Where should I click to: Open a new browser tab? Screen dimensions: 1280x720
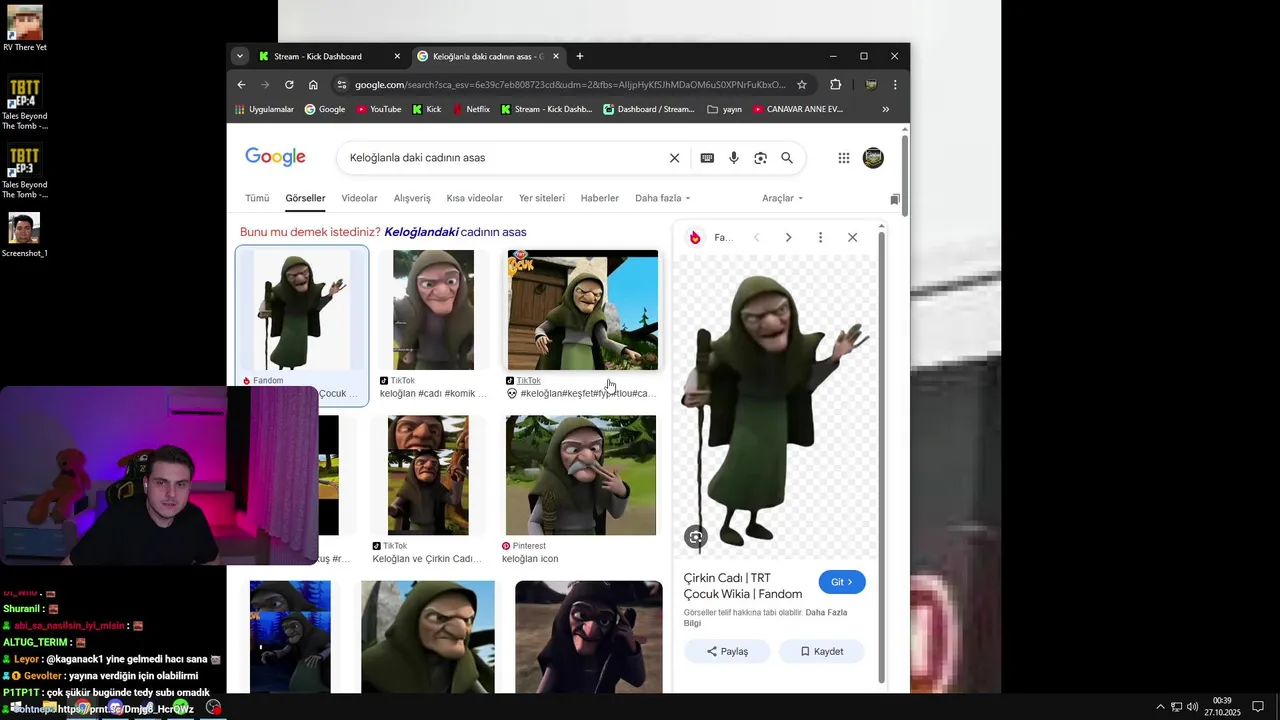click(580, 56)
